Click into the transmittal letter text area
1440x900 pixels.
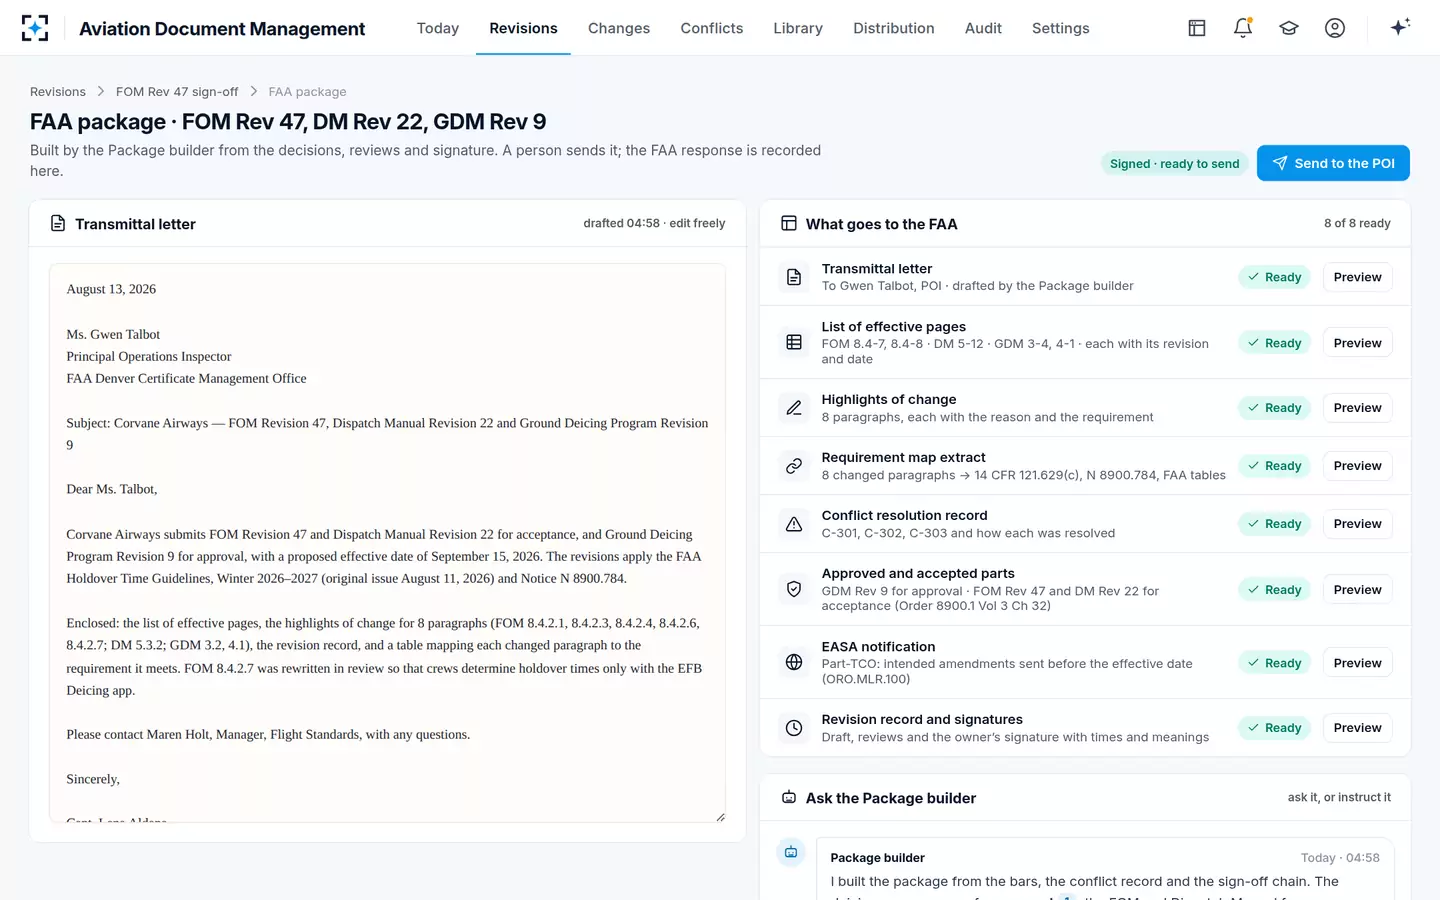(x=387, y=543)
